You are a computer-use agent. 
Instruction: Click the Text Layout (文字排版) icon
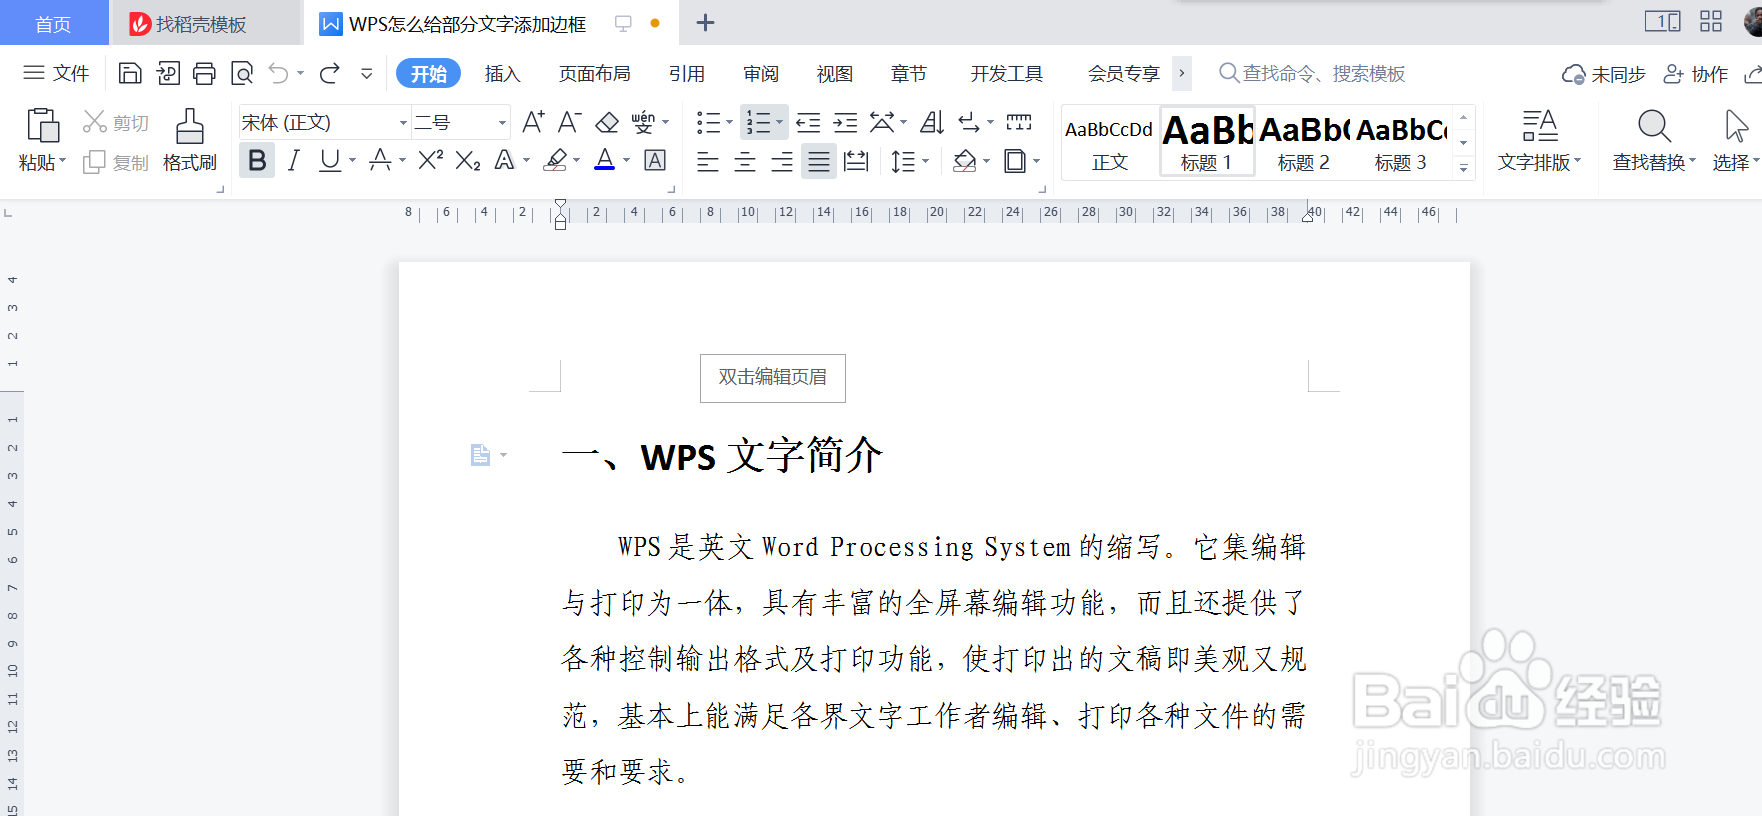tap(1540, 126)
